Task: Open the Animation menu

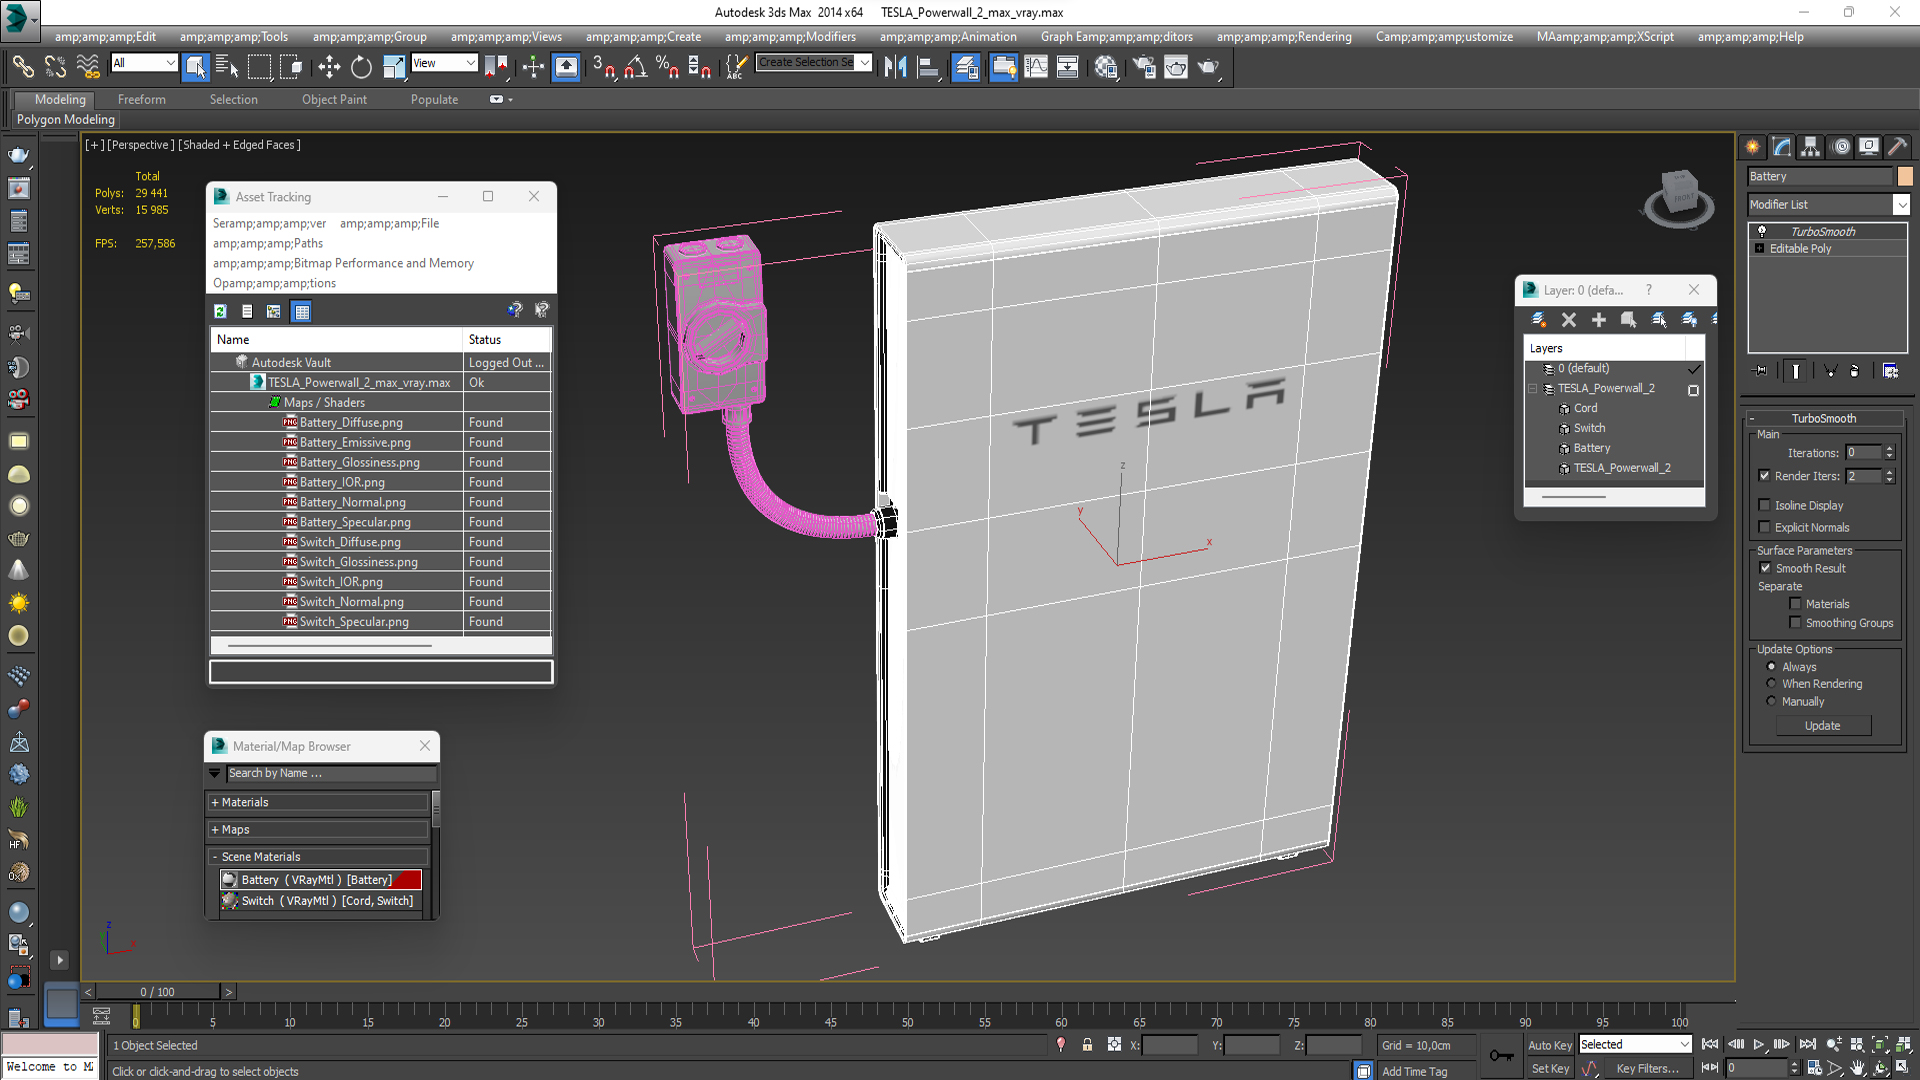Action: pyautogui.click(x=948, y=37)
